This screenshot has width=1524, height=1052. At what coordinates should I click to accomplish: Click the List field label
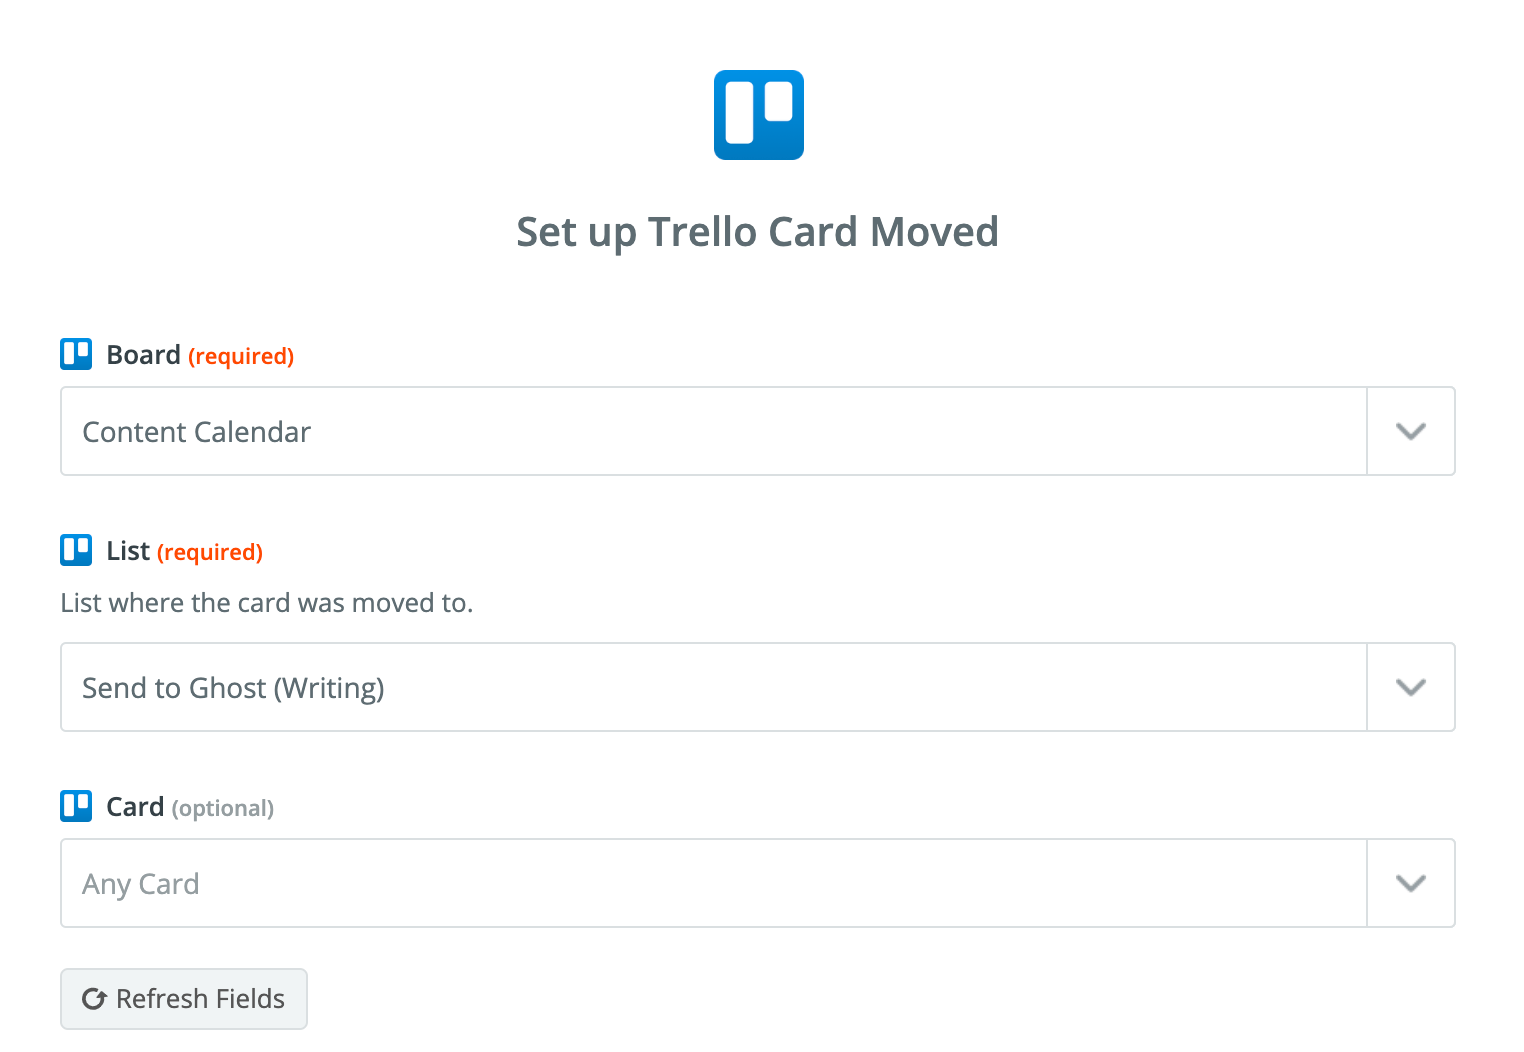tap(128, 551)
